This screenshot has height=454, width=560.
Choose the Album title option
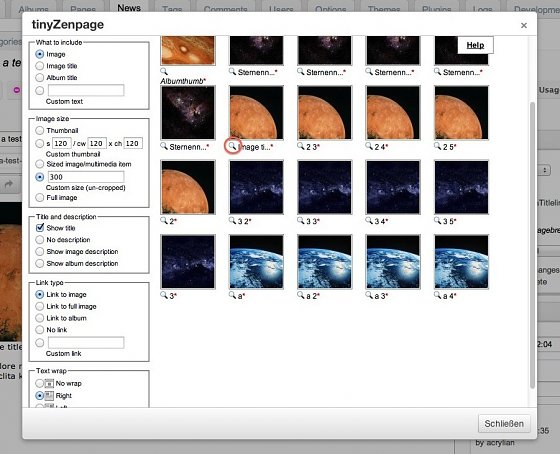coord(40,78)
